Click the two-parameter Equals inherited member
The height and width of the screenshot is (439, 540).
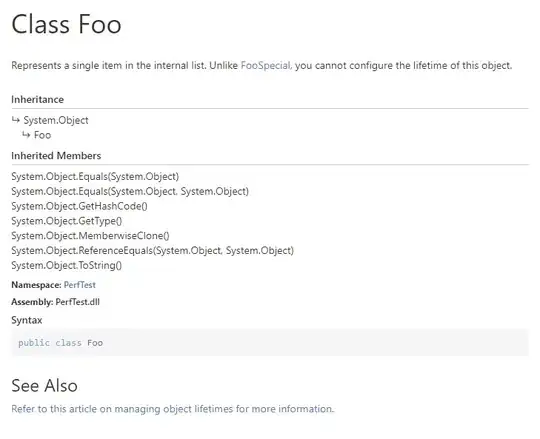[130, 191]
